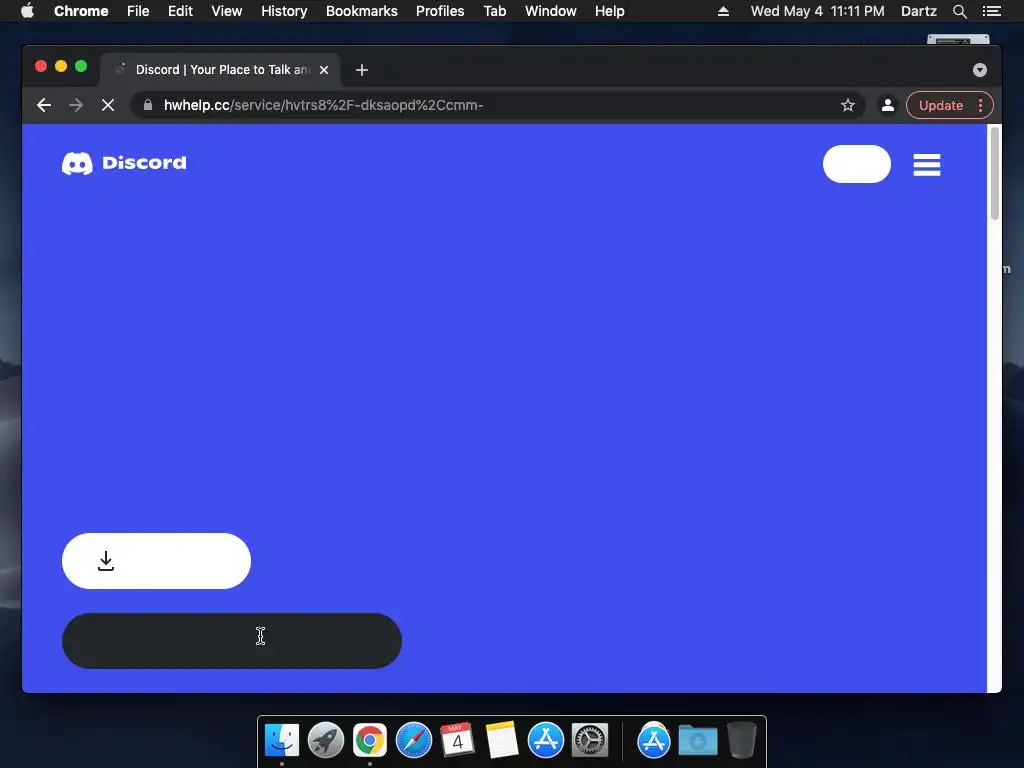This screenshot has width=1024, height=768.
Task: Open the History menu
Action: point(284,11)
